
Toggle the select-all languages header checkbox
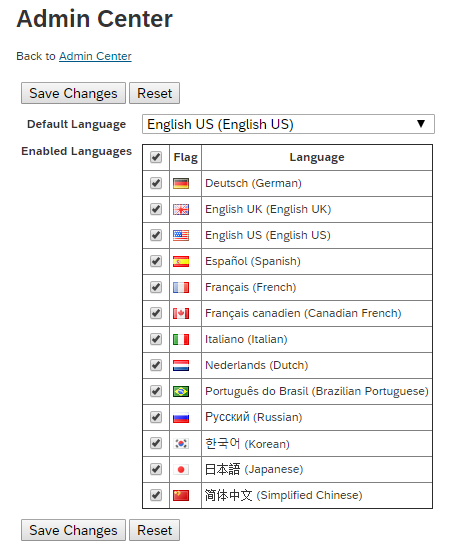[x=156, y=157]
